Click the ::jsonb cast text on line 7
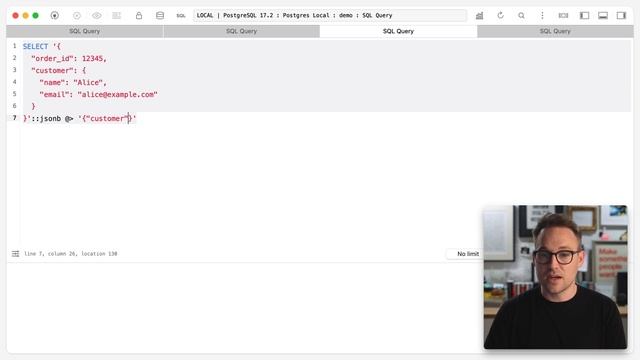This screenshot has height=360, width=640. [46, 118]
